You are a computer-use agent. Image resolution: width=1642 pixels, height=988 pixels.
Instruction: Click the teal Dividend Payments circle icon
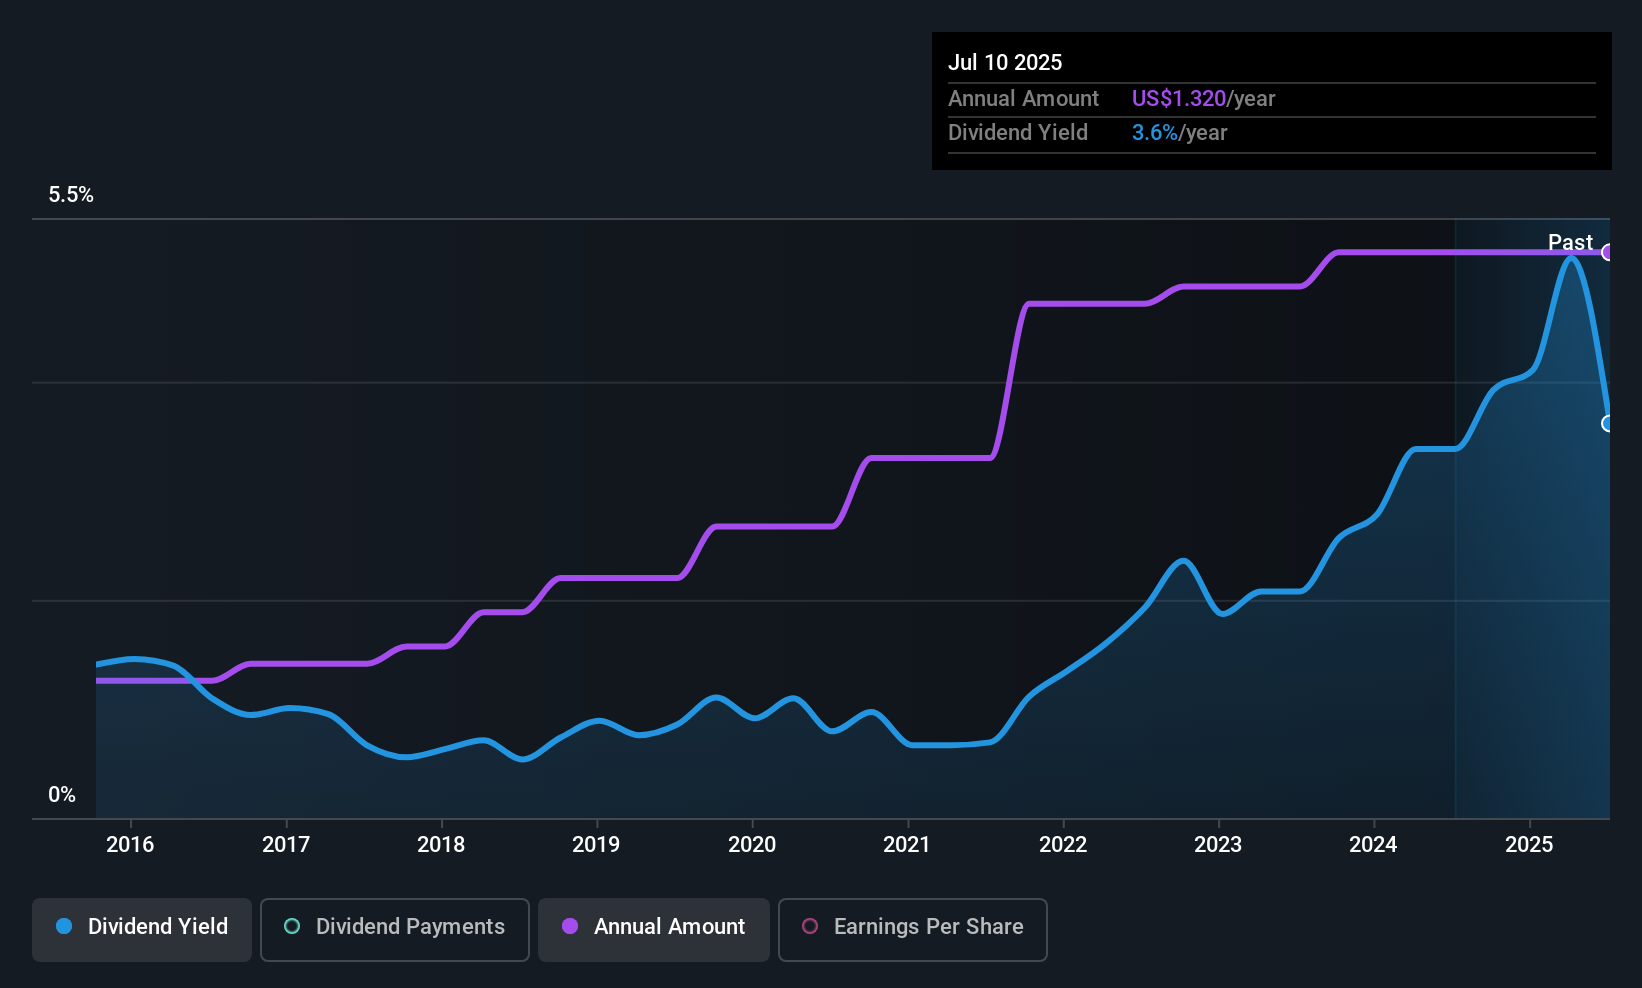click(292, 926)
